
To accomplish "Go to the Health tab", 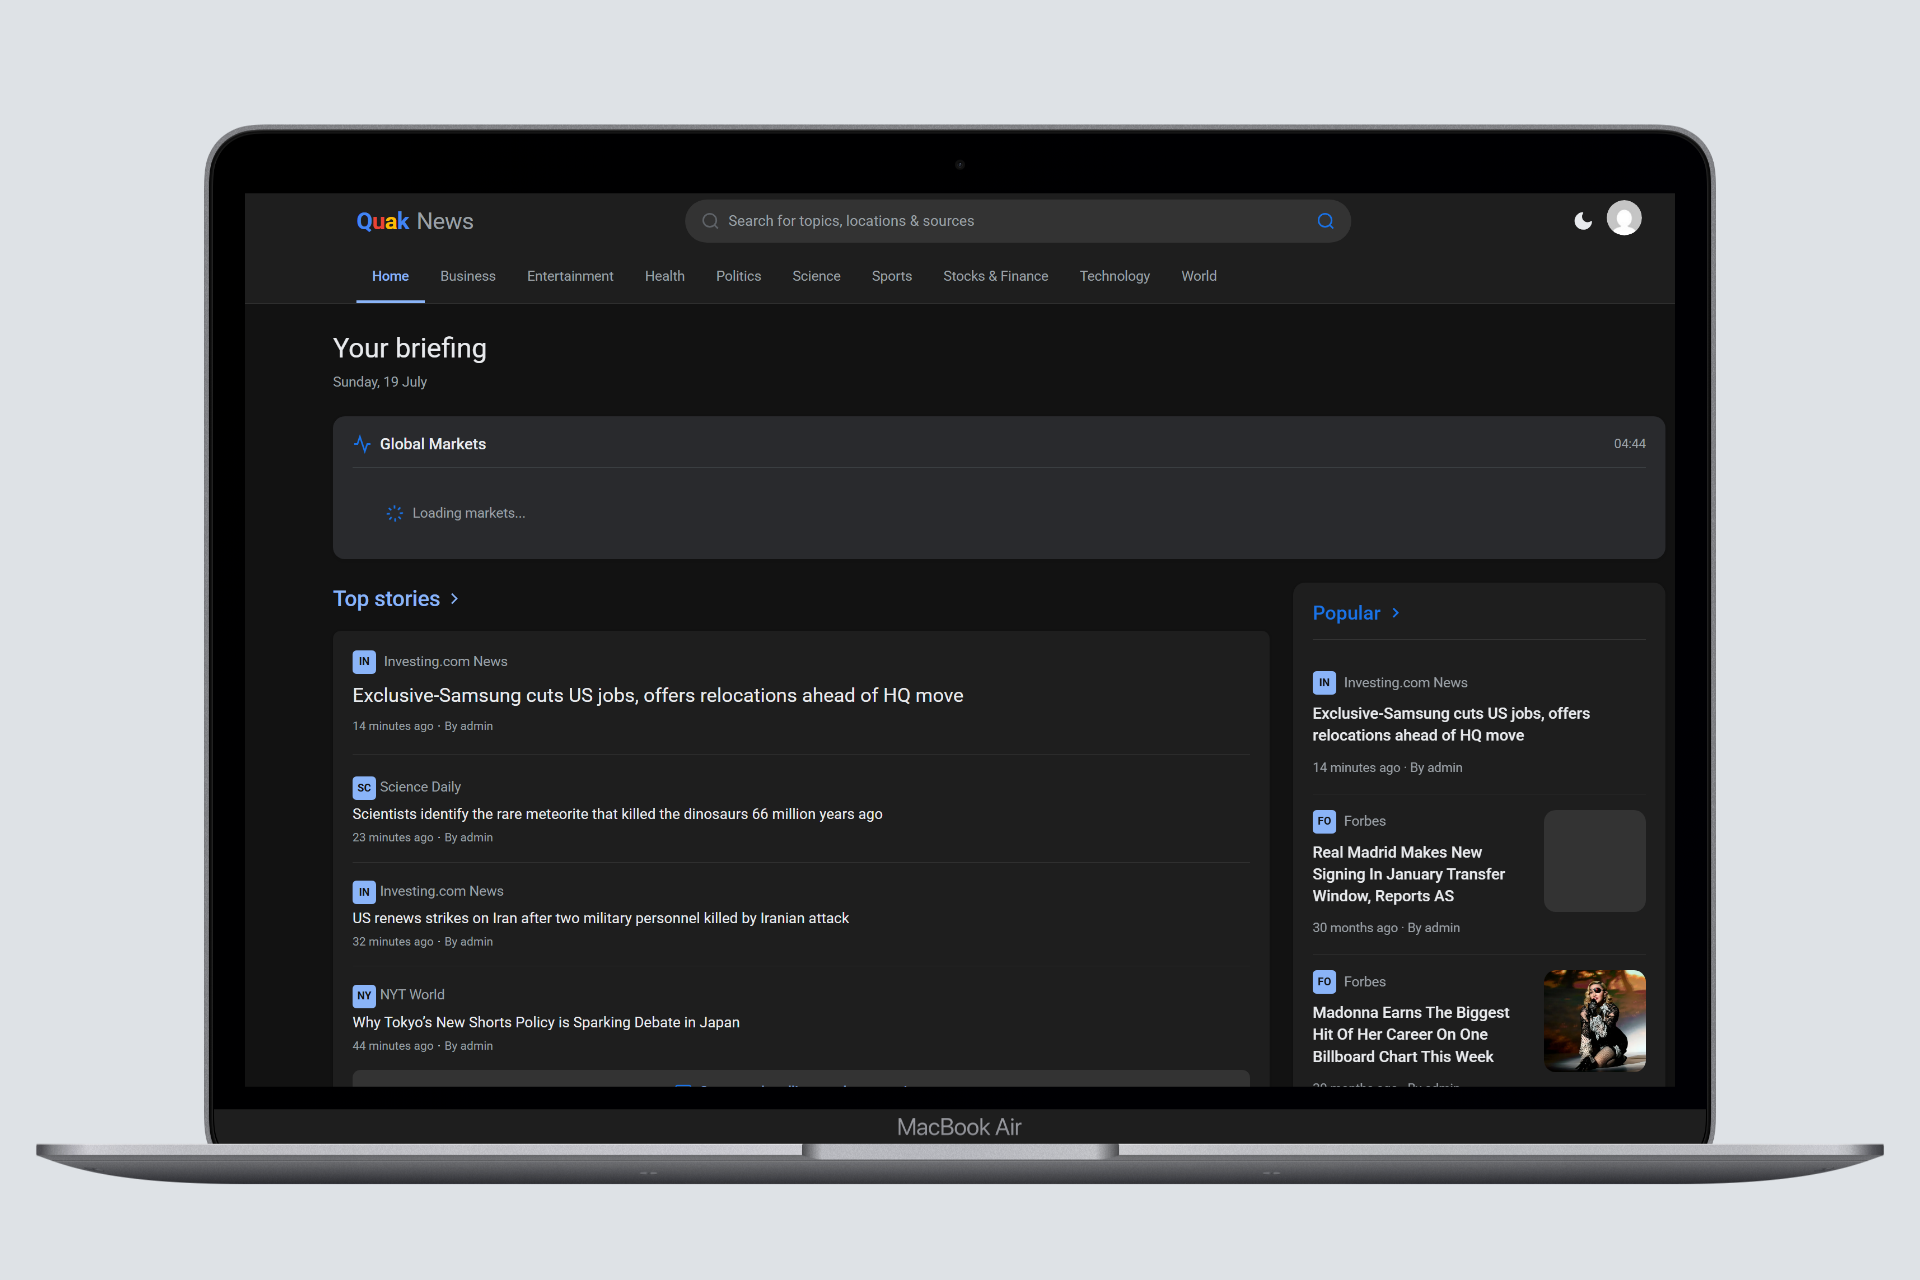I will coord(665,276).
